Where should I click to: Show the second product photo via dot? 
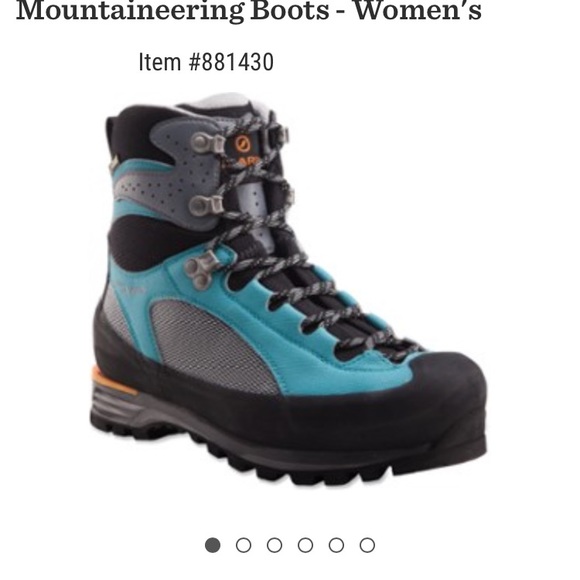[x=243, y=545]
